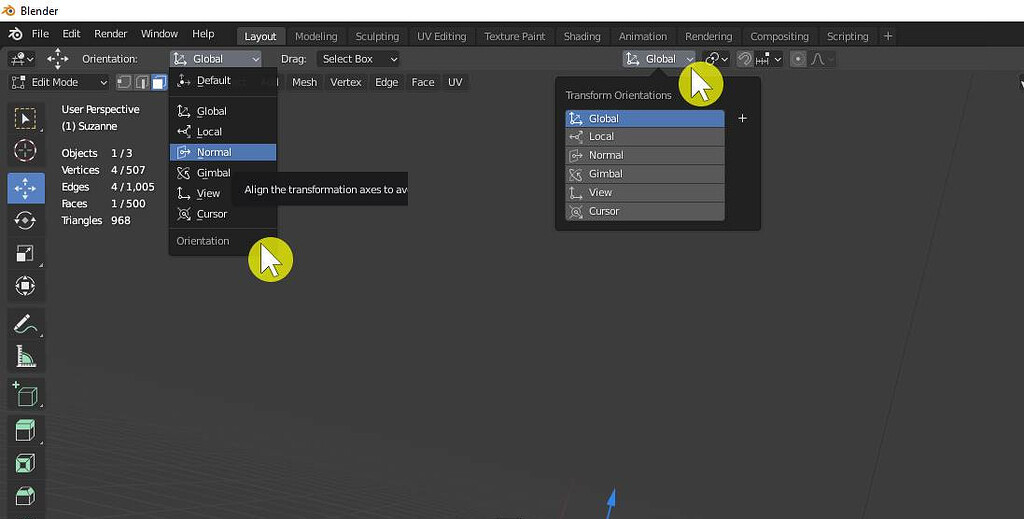
Task: Switch to the UV Editing workspace tab
Action: coord(441,37)
